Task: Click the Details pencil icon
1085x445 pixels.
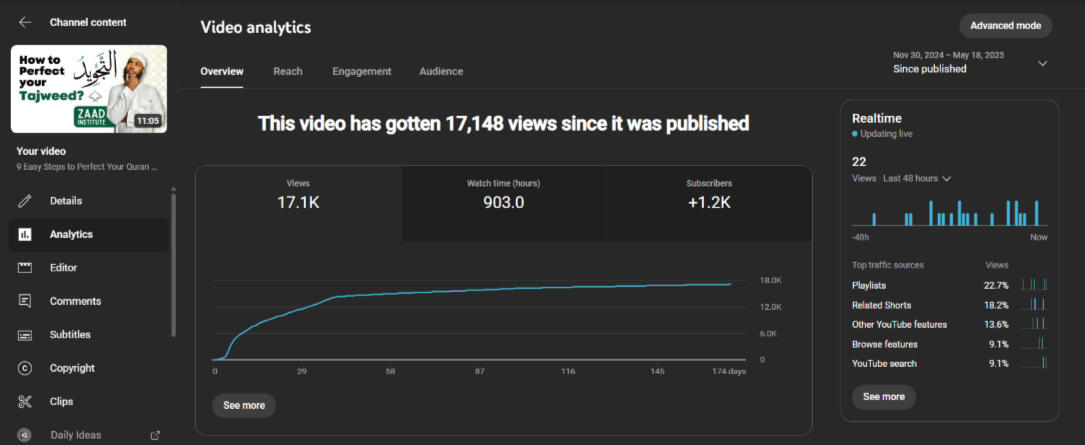Action: pyautogui.click(x=25, y=201)
